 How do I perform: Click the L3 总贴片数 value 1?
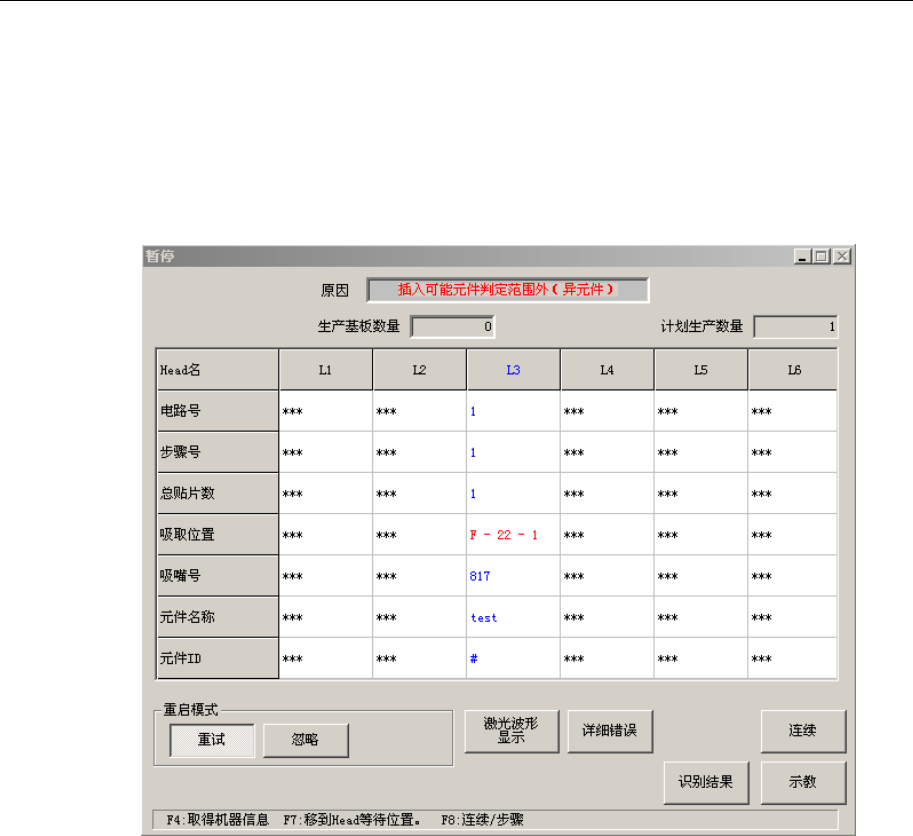click(x=513, y=494)
